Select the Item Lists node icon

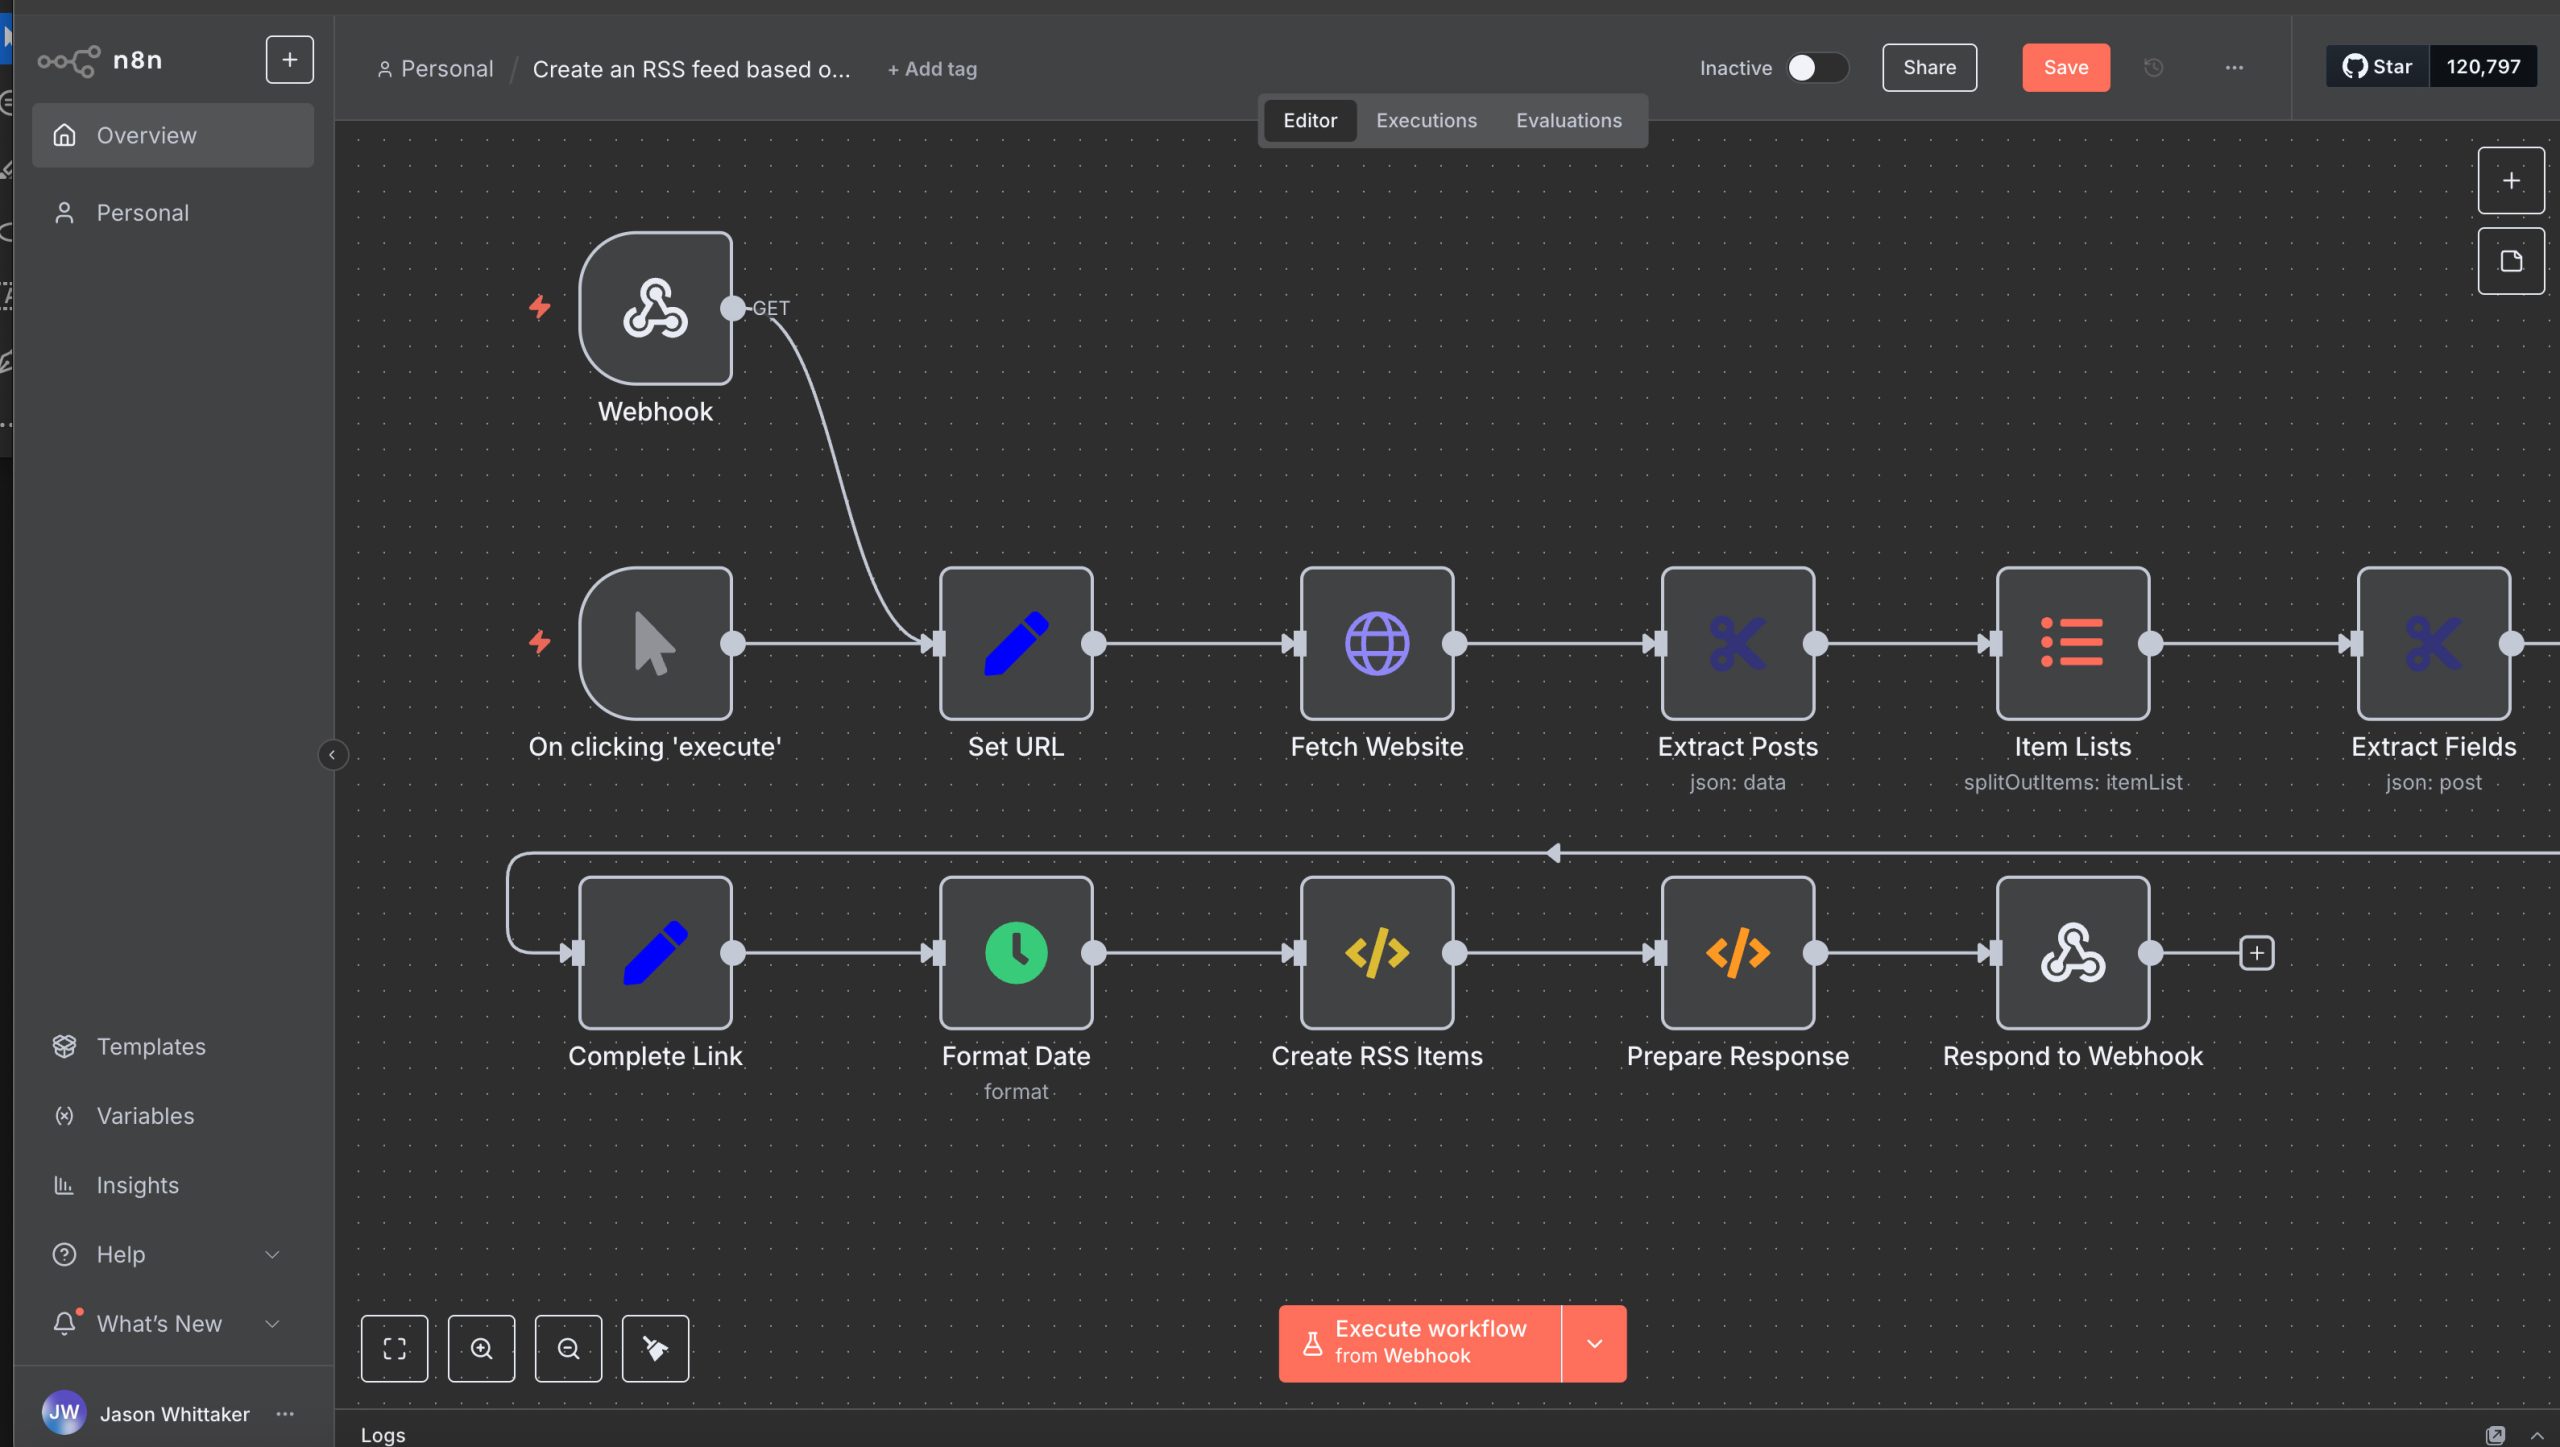(2072, 643)
